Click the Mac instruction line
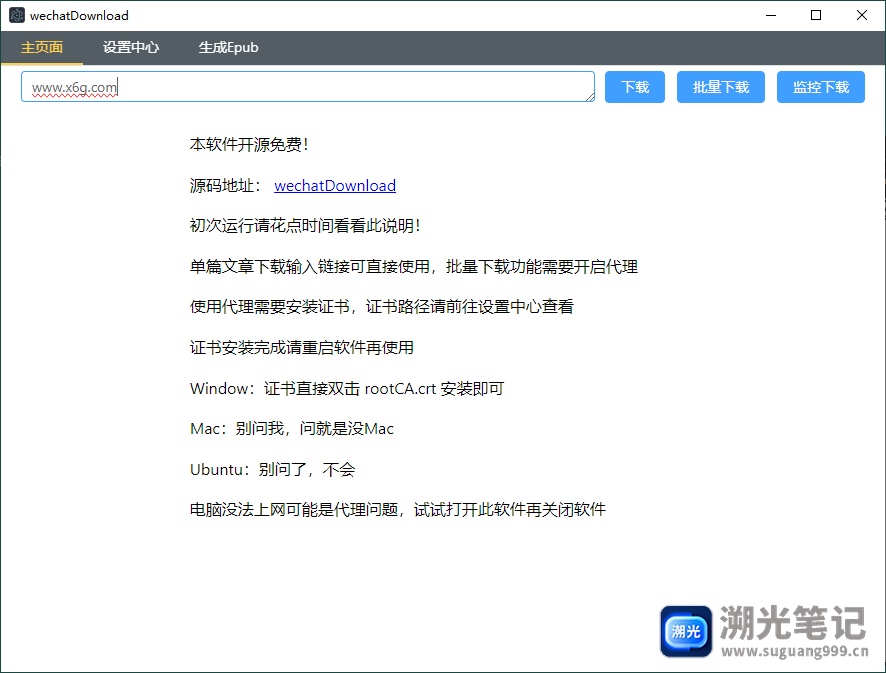Viewport: 886px width, 673px height. tap(292, 428)
